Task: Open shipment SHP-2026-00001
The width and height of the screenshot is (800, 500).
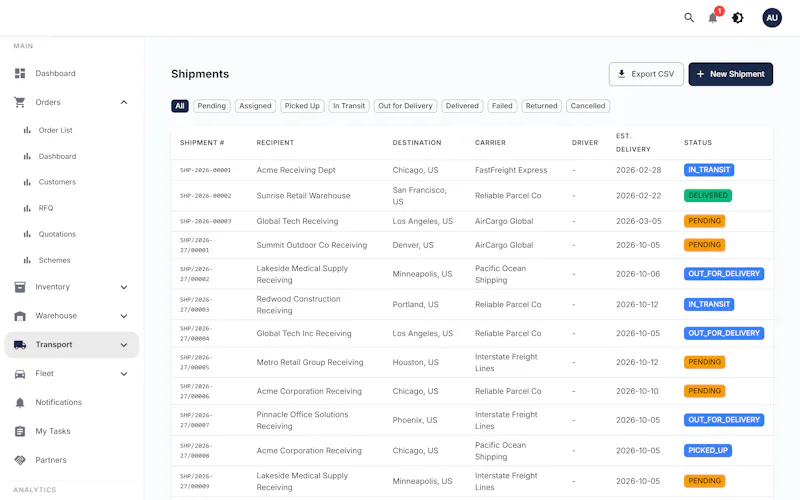Action: click(x=206, y=170)
